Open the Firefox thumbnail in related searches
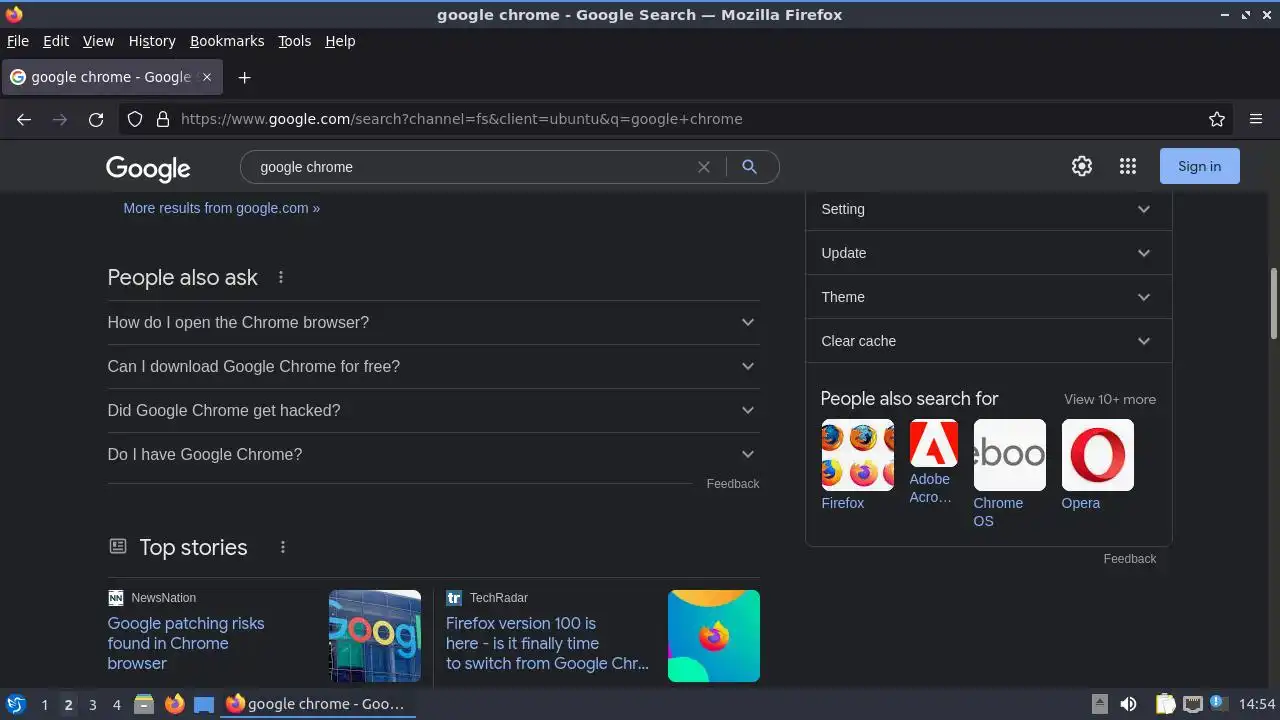The width and height of the screenshot is (1280, 720). pos(857,455)
